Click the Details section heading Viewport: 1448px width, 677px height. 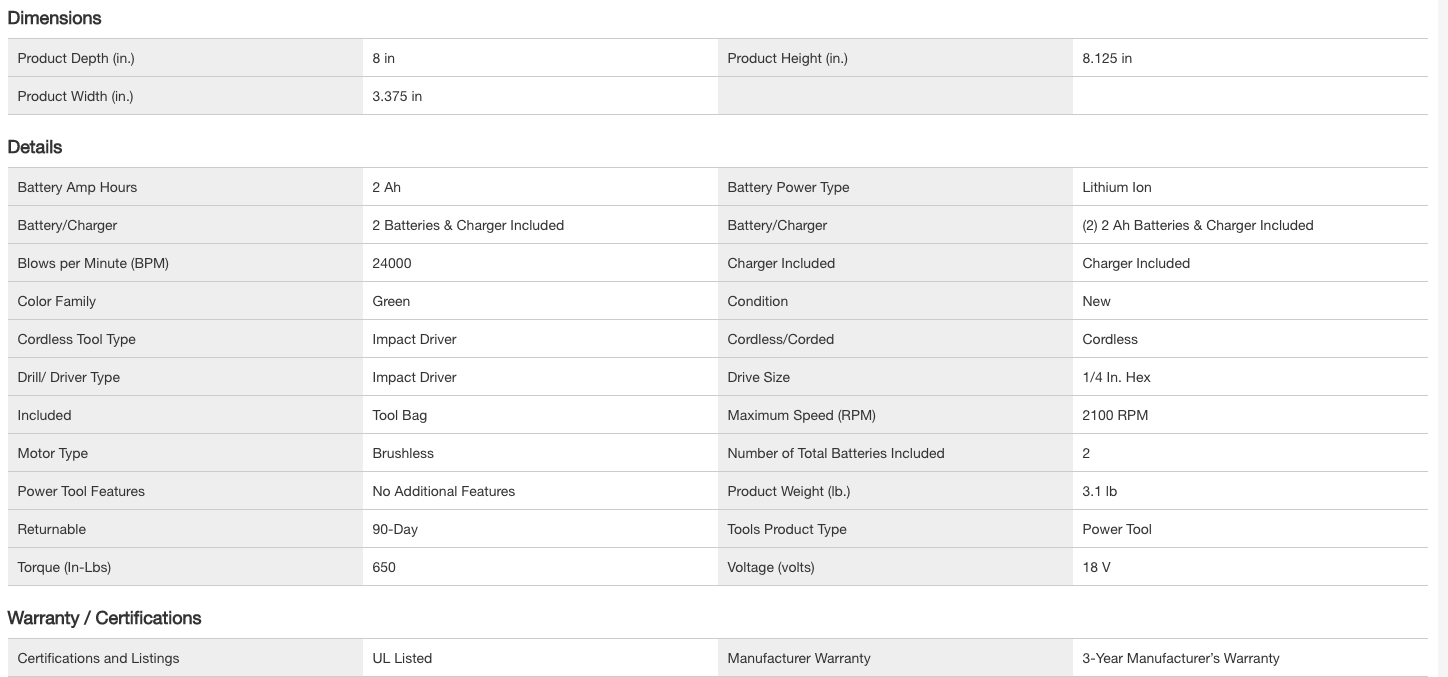click(35, 147)
